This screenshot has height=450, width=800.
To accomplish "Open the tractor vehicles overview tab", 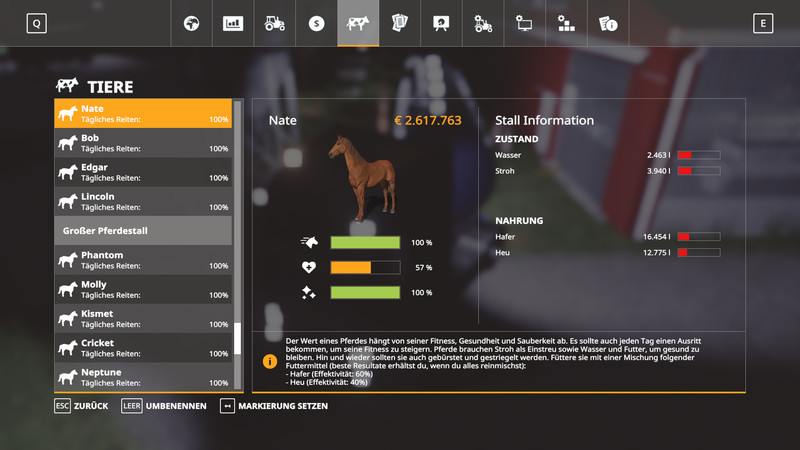I will 274,23.
